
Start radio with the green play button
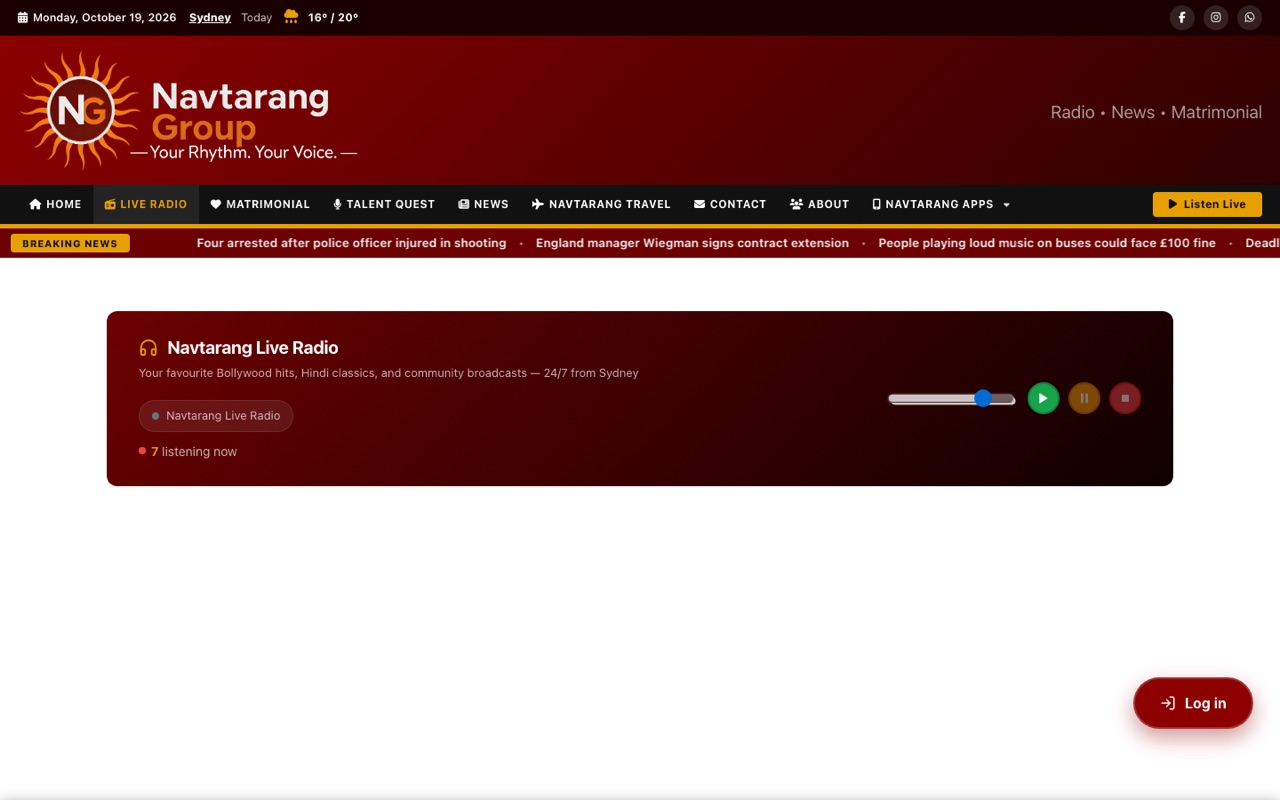coord(1043,398)
